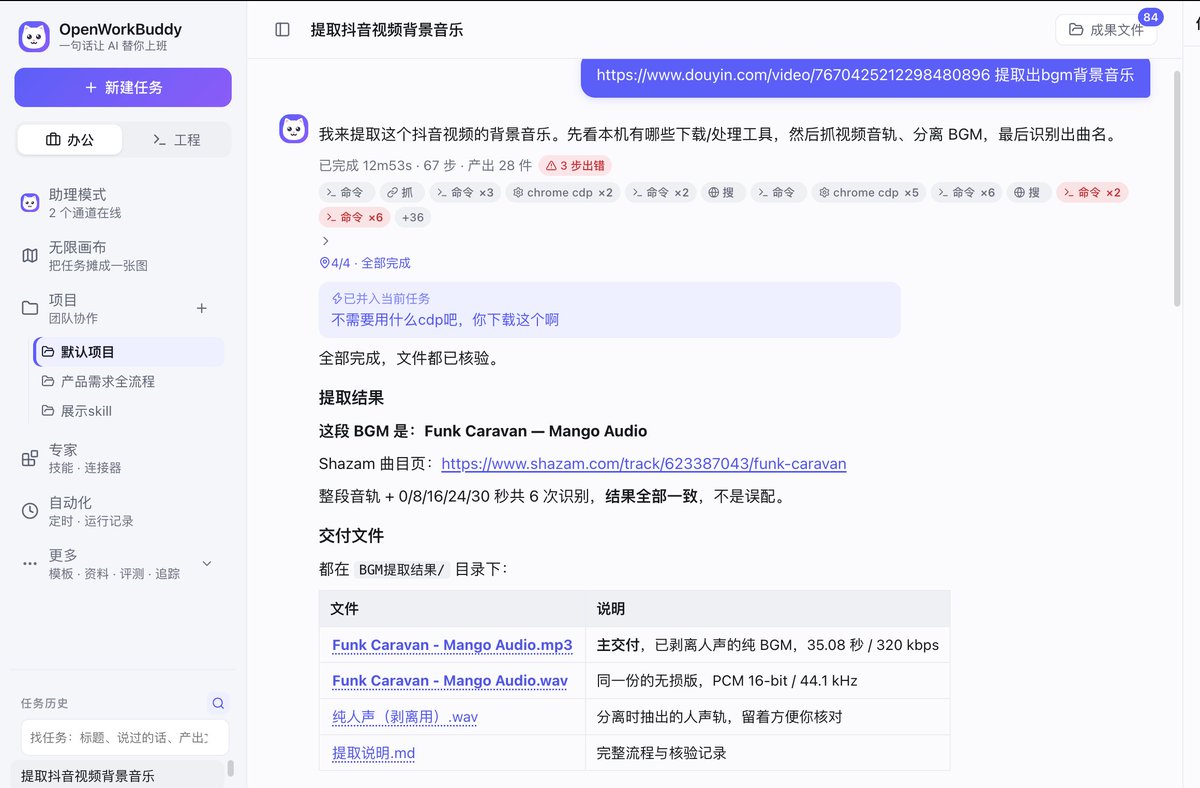Click the 命令 ×3 step chip
This screenshot has height=788, width=1200.
[464, 192]
